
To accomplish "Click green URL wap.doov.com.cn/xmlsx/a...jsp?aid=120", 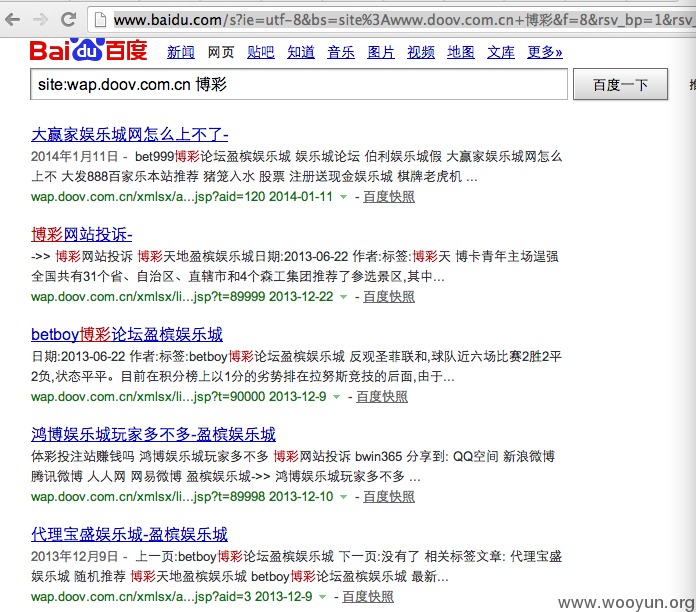I will point(148,197).
